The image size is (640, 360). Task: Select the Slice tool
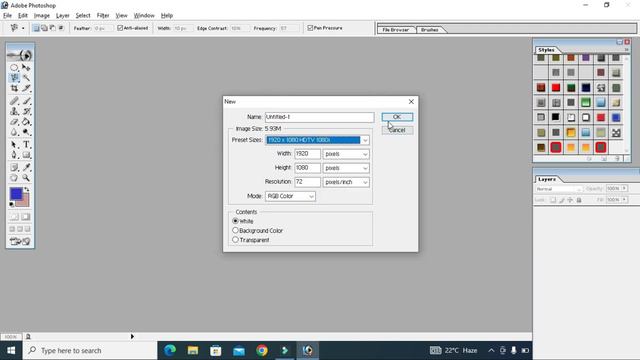pos(26,88)
